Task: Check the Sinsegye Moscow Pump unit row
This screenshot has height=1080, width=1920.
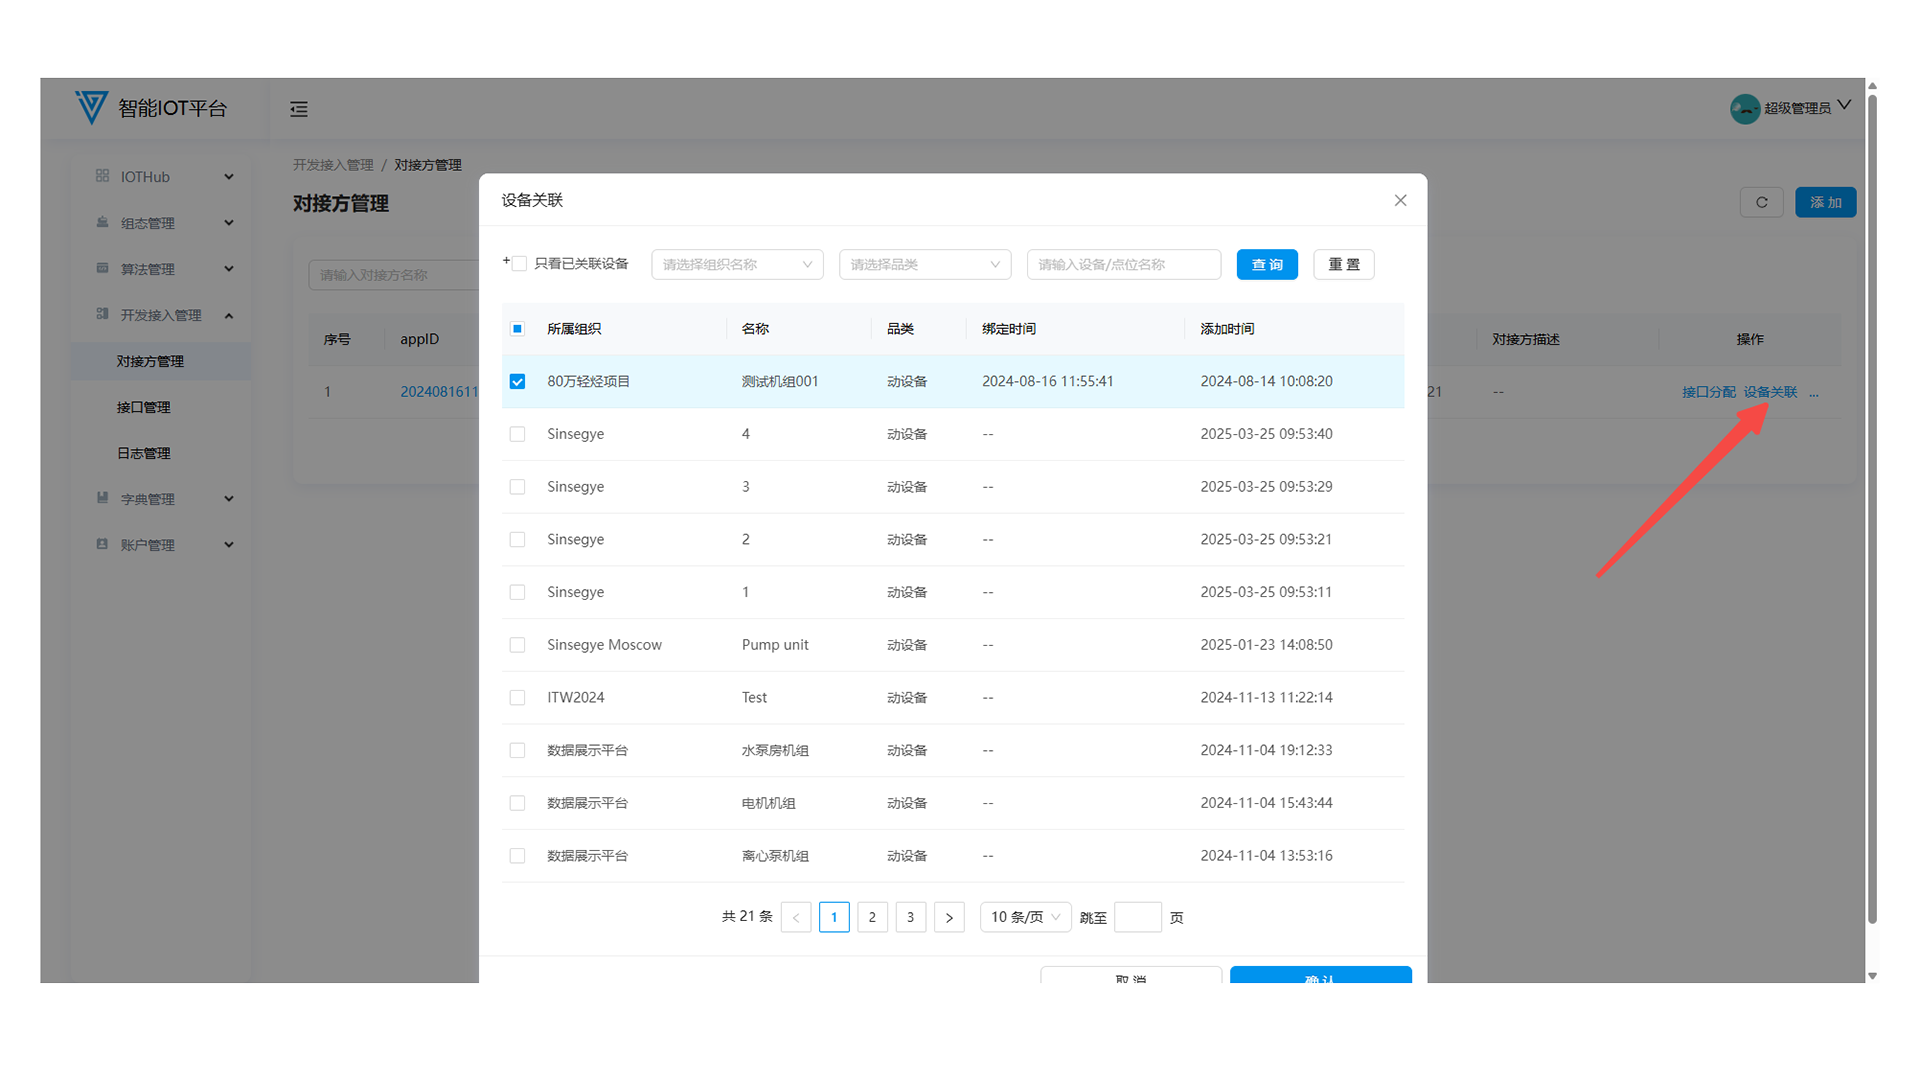Action: tap(517, 645)
